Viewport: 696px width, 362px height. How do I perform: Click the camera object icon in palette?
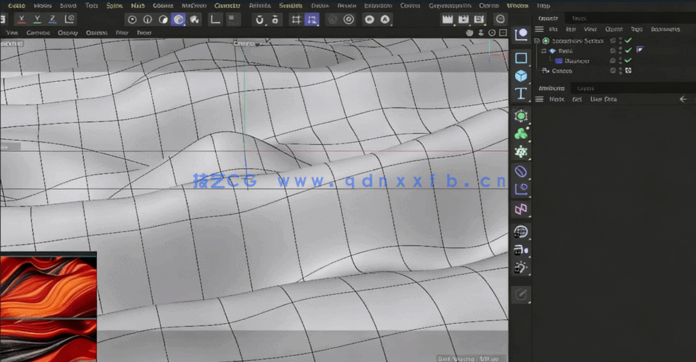[521, 250]
